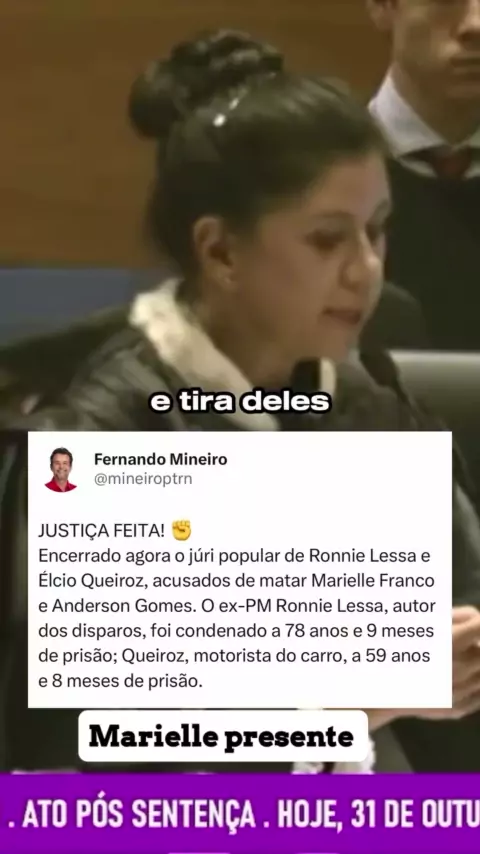Screen dimensions: 480x854
Task: Click the 'JUSTIÇA FEITA!' heading text
Action: click(x=102, y=530)
